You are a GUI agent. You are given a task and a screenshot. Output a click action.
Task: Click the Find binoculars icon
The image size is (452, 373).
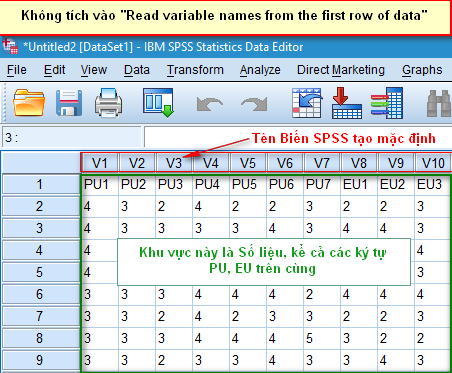pos(439,104)
